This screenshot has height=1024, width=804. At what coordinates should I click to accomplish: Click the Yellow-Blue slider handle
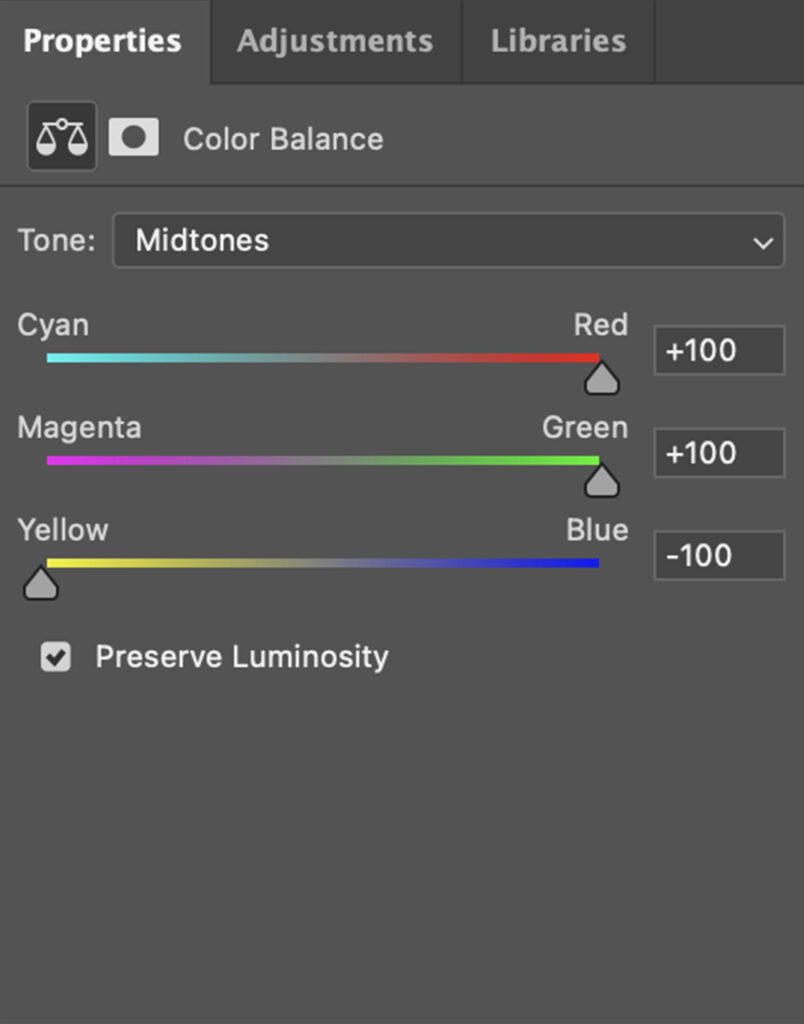pos(41,583)
